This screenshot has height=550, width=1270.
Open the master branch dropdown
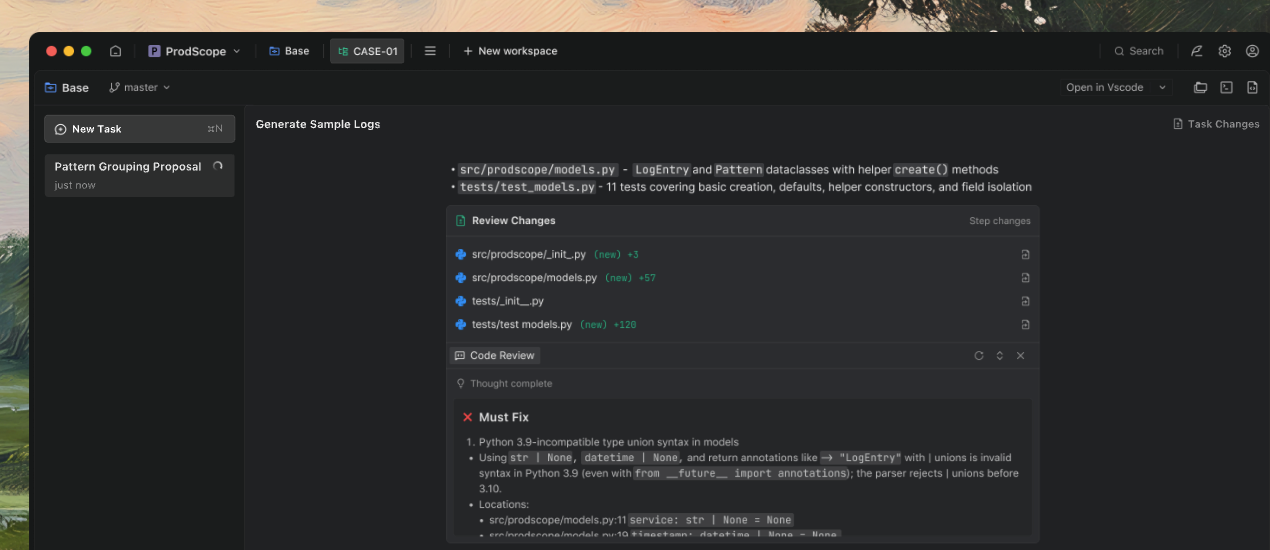pyautogui.click(x=140, y=87)
